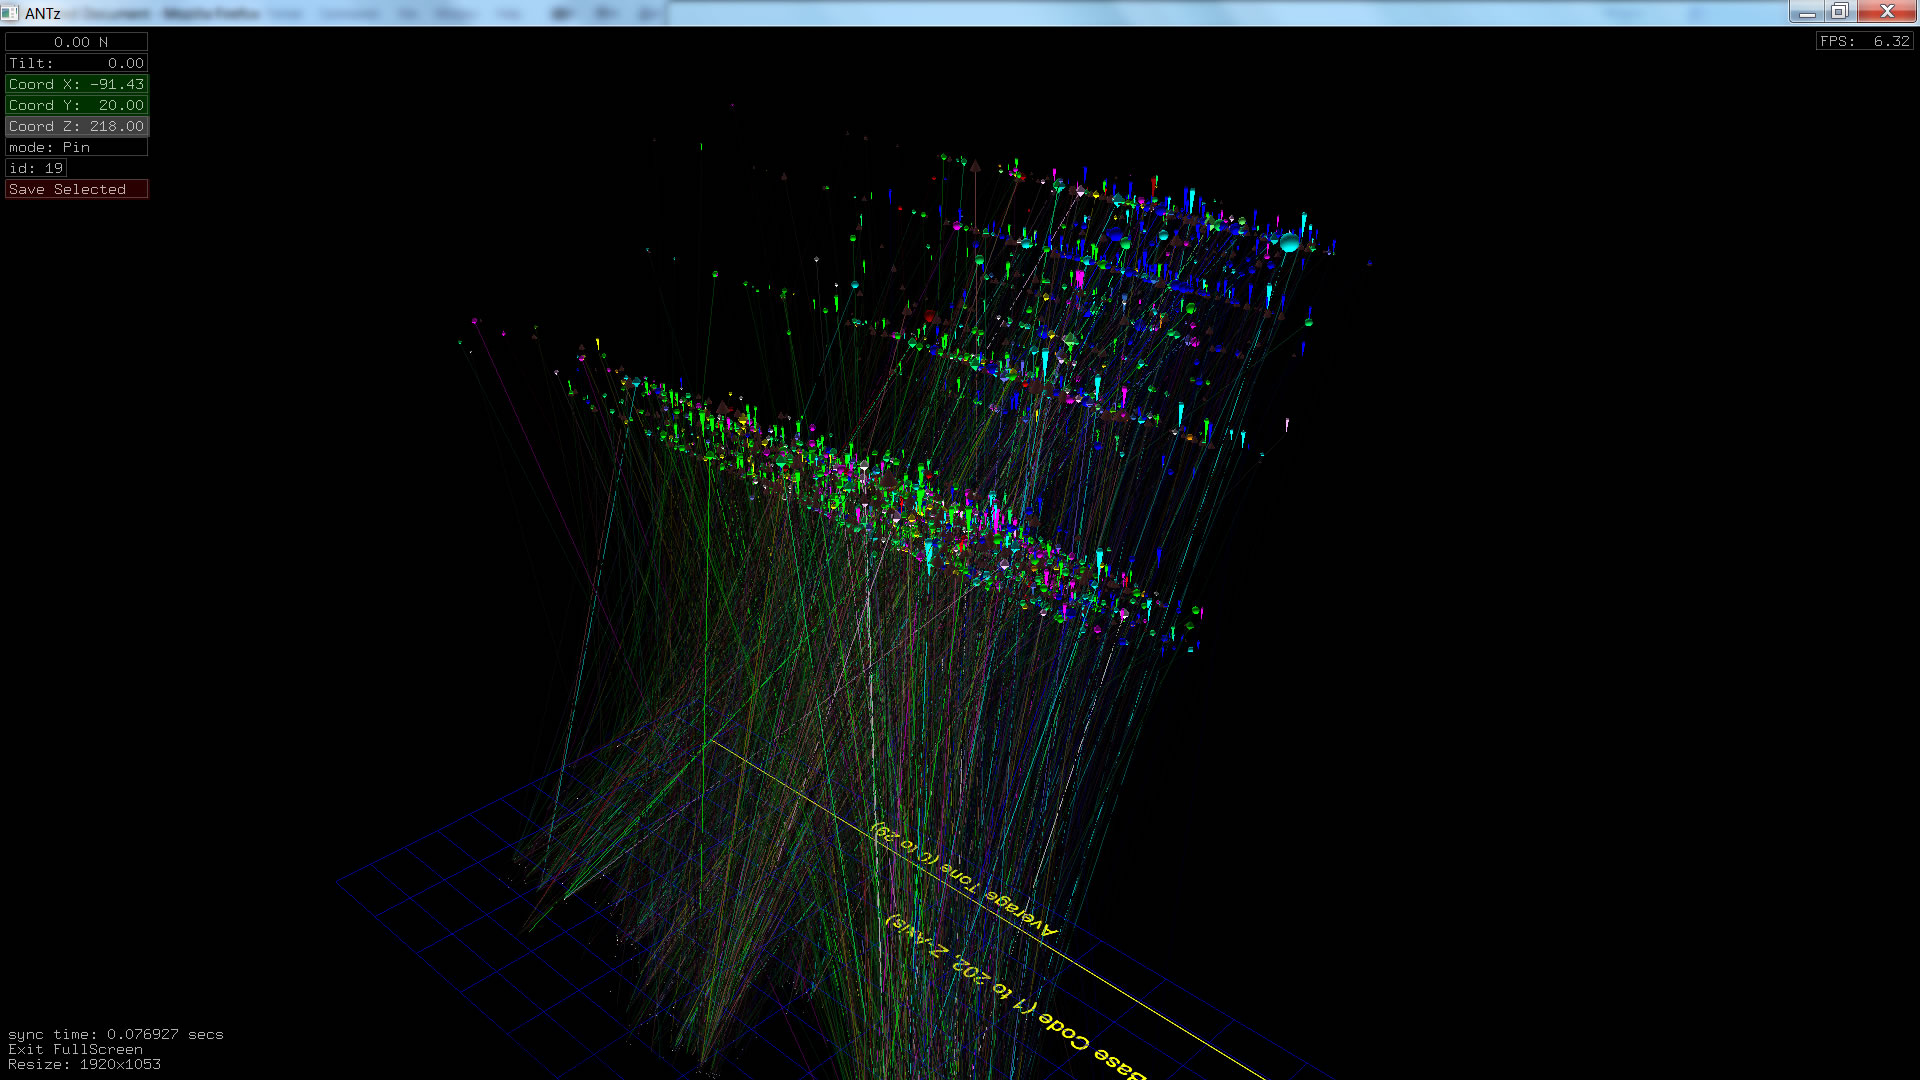Click the Exit FullScreen message text

pyautogui.click(x=75, y=1049)
